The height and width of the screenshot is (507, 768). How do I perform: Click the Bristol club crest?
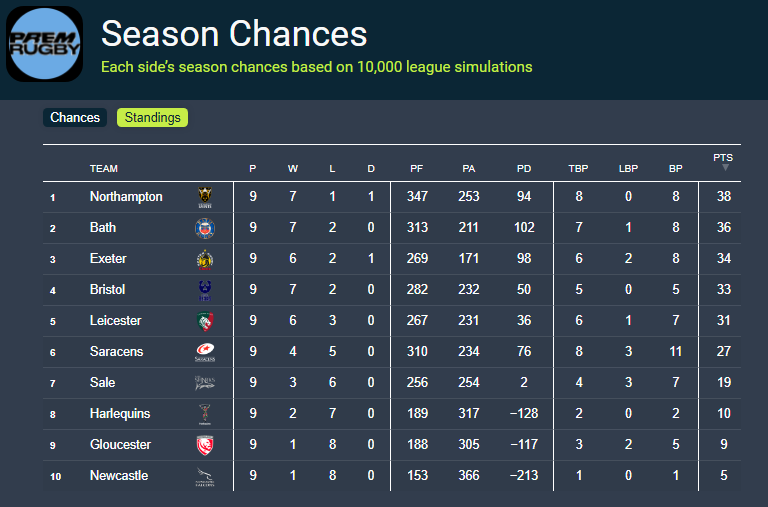click(x=205, y=290)
